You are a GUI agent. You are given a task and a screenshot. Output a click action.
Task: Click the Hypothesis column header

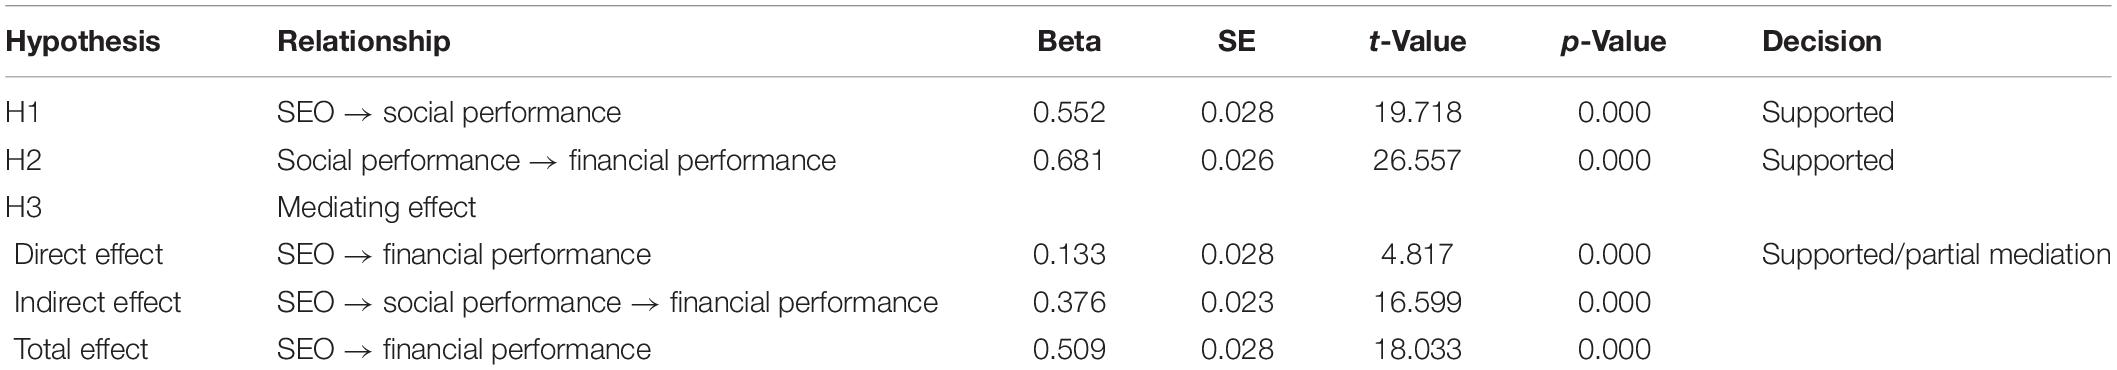point(83,42)
